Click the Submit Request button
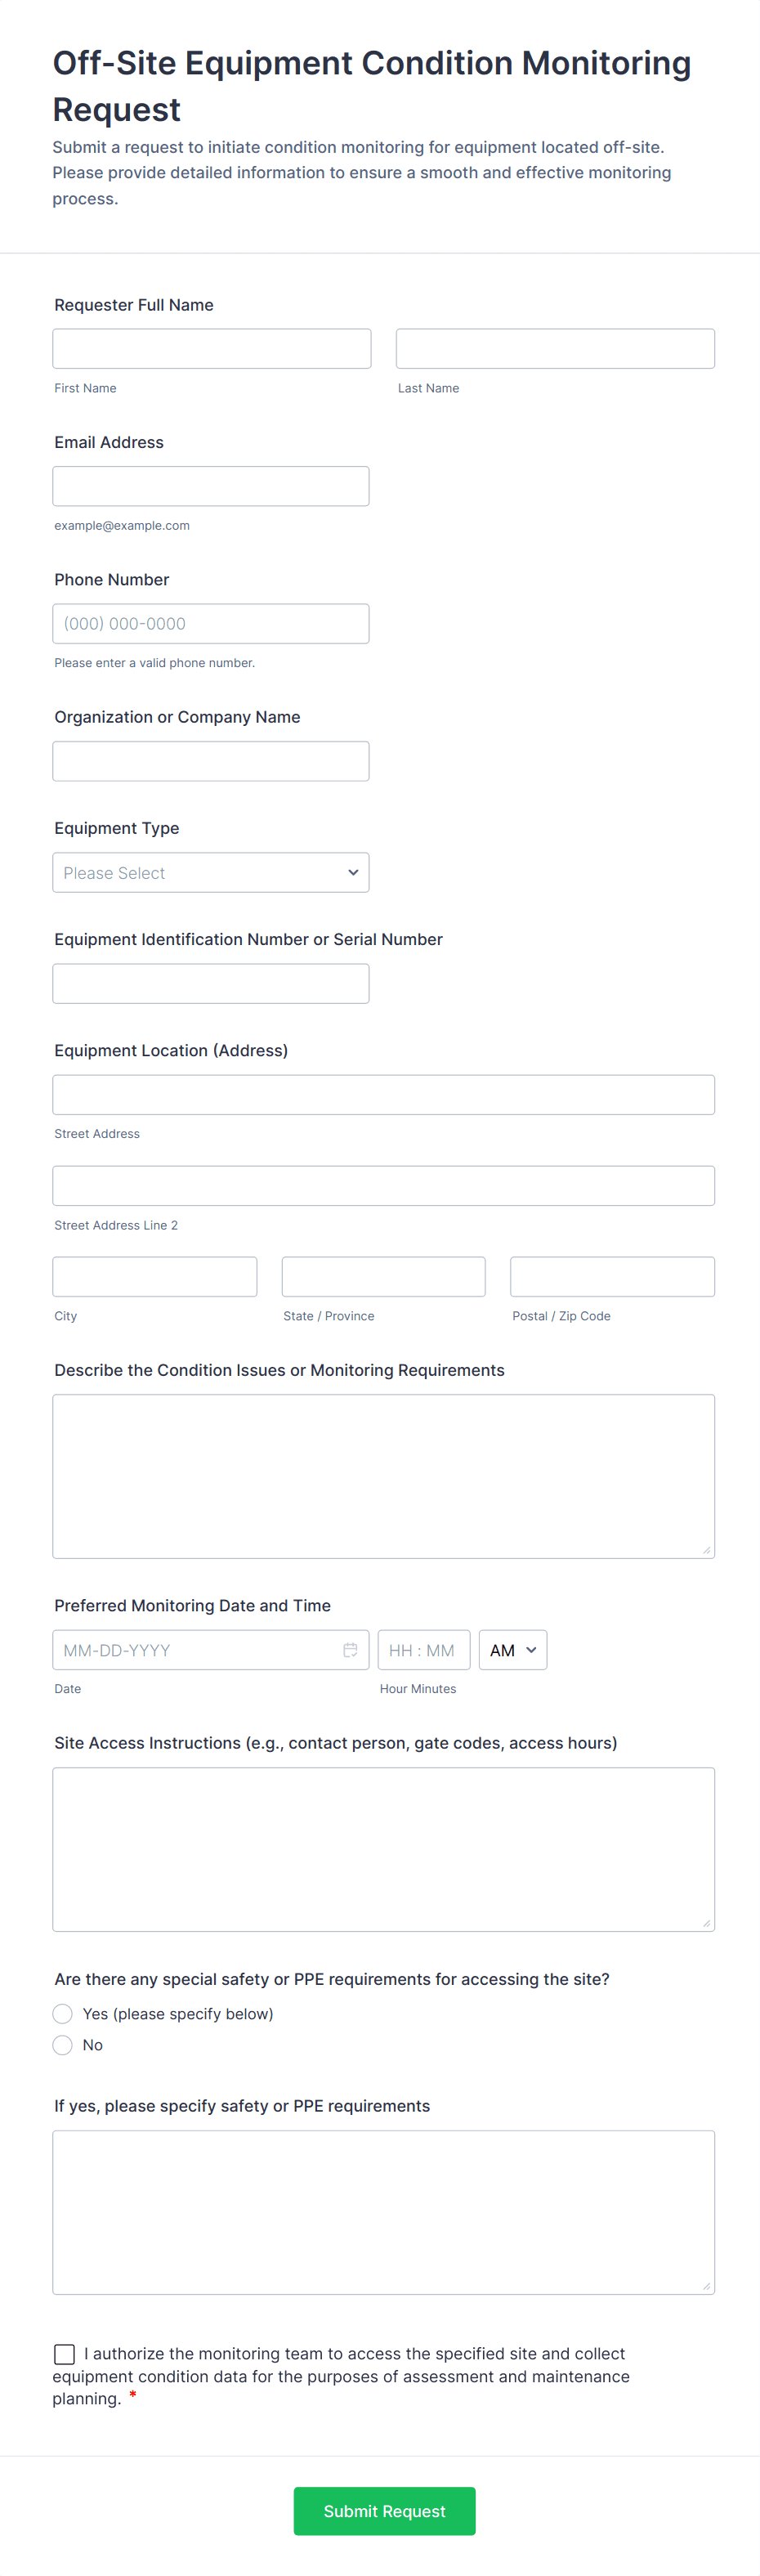 (384, 2511)
